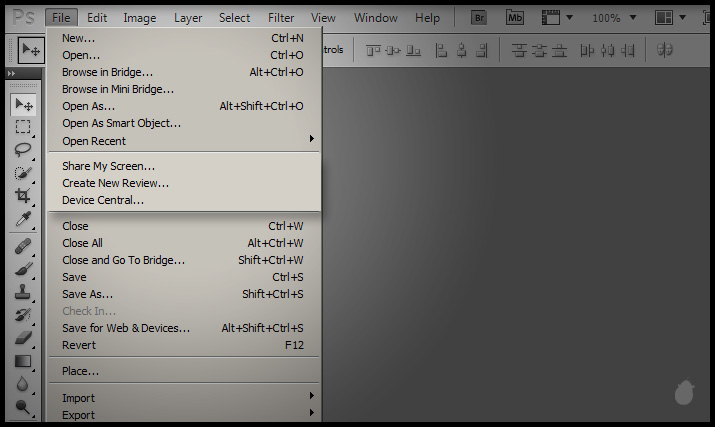Screen dimensions: 715x427
Task: Click Browse in Bridge menu entry
Action: (107, 72)
